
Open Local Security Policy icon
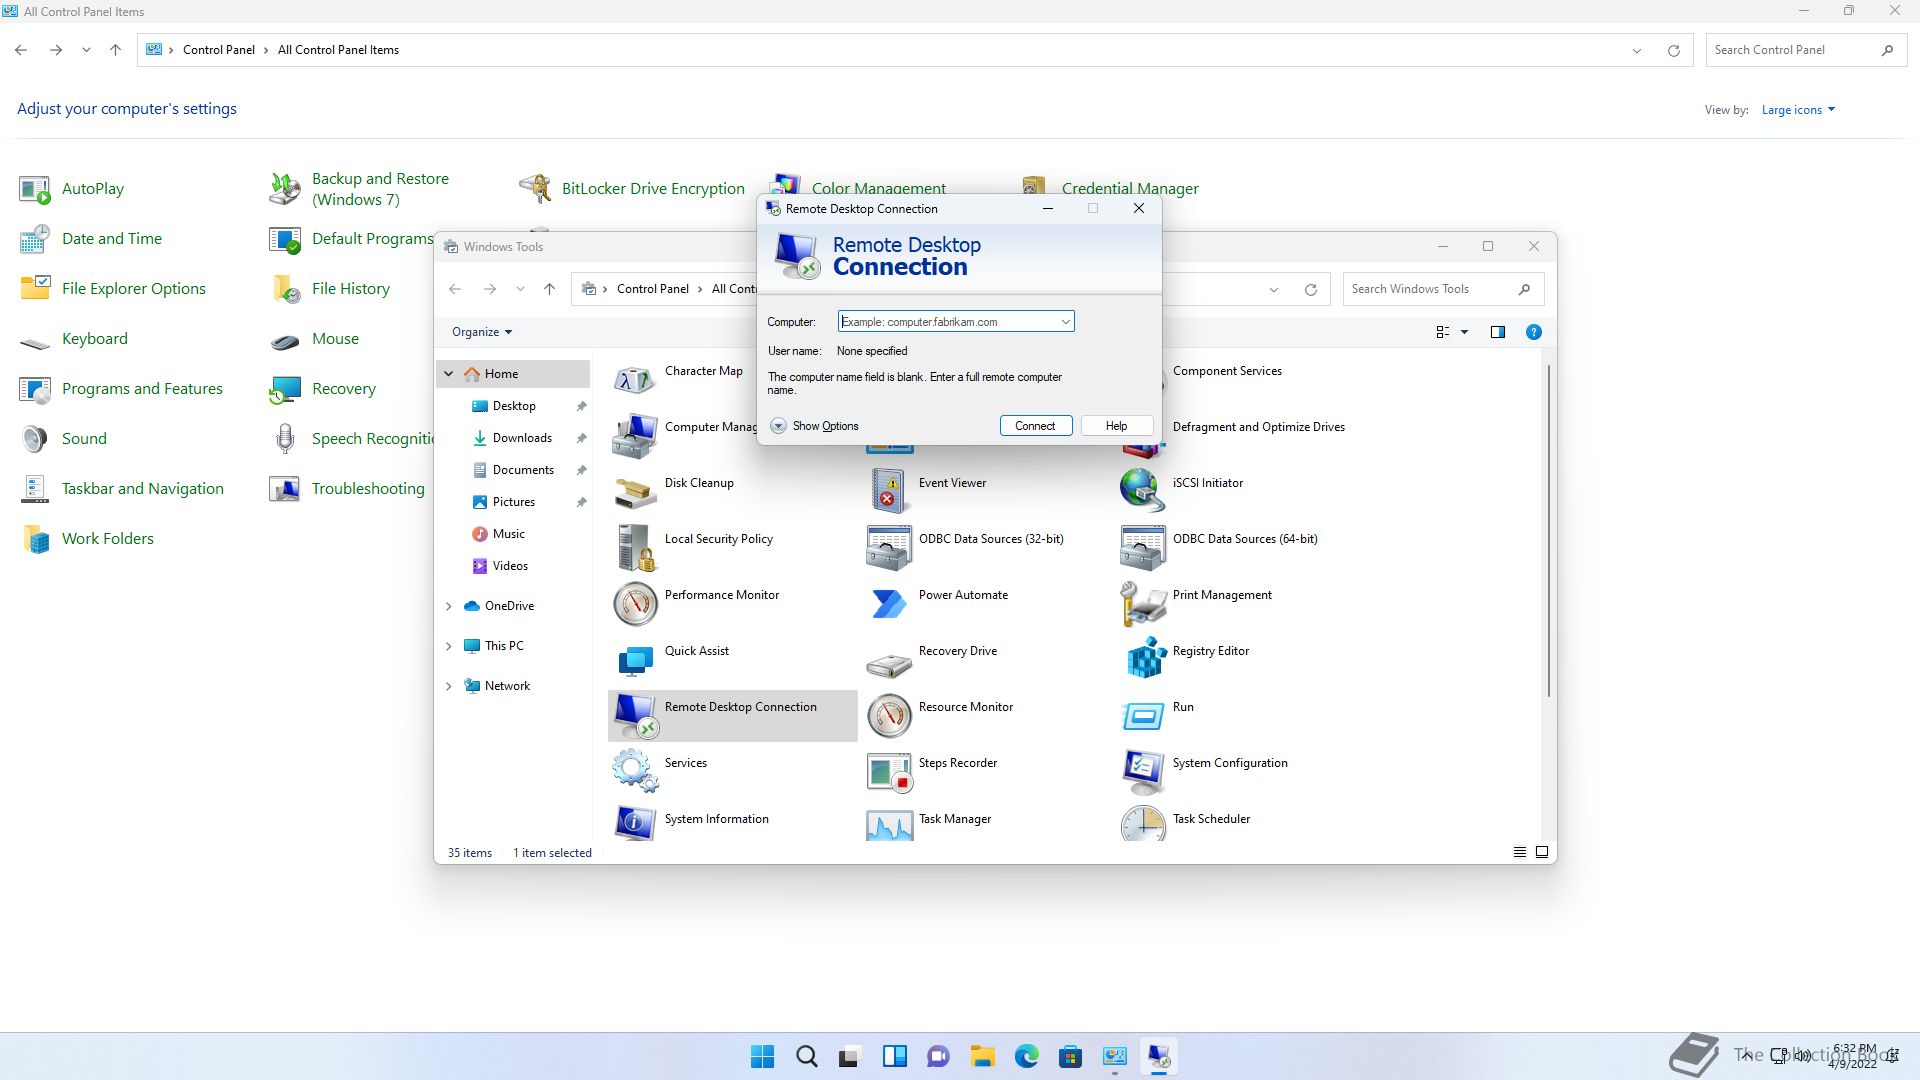[635, 547]
